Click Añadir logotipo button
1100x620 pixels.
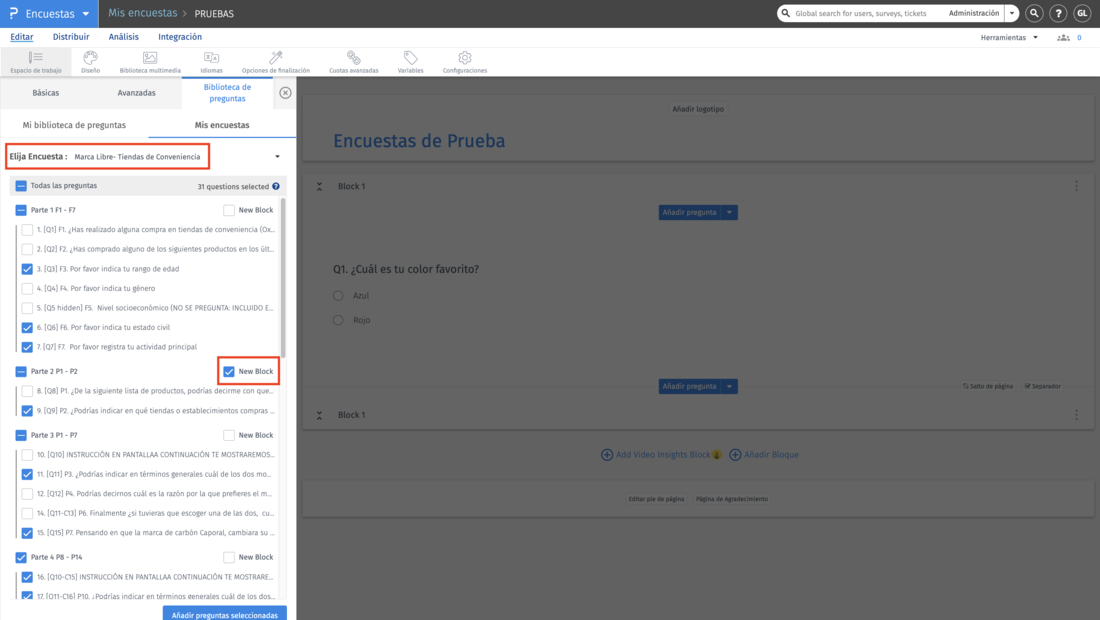coord(698,109)
